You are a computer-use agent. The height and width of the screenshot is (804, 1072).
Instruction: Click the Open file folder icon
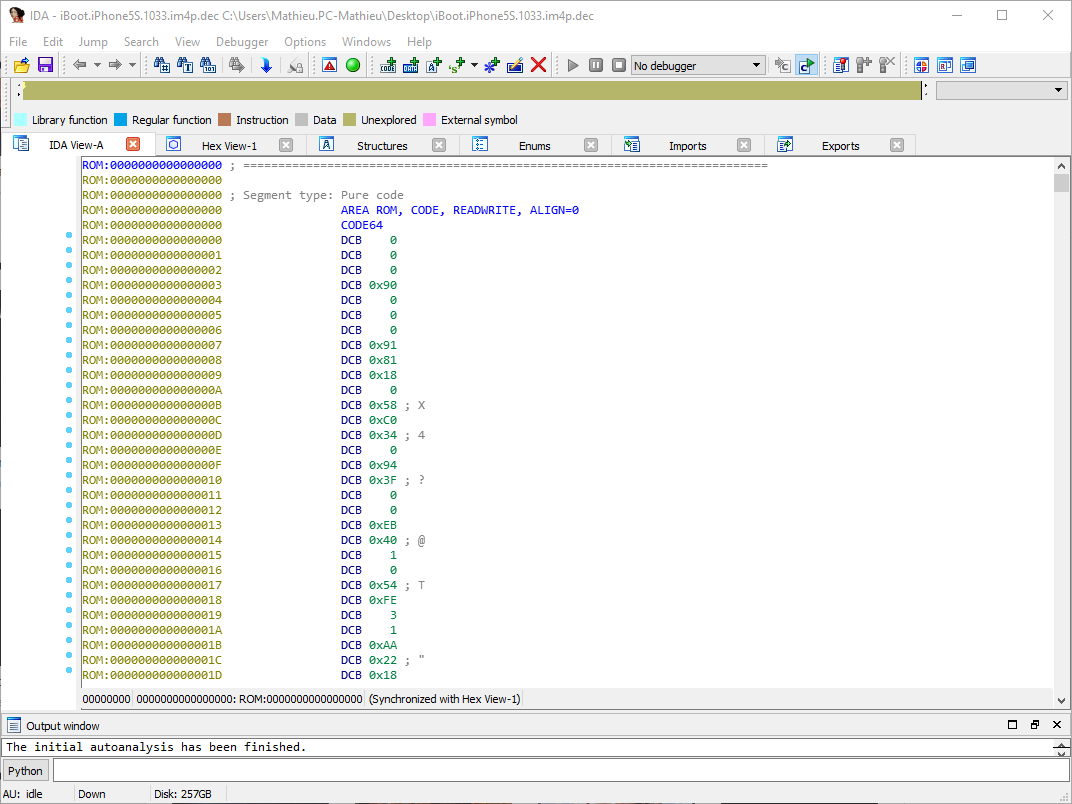[x=21, y=65]
